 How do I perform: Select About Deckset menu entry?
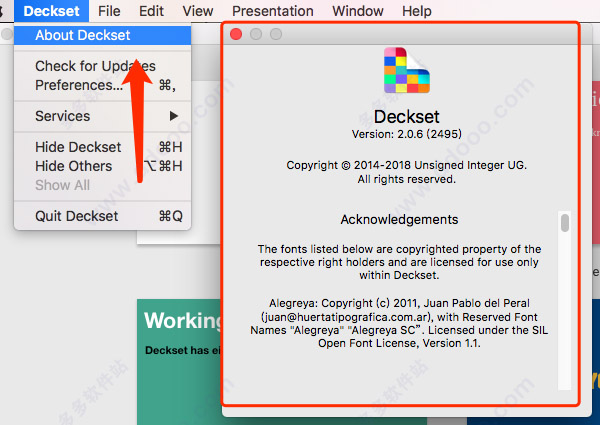103,35
